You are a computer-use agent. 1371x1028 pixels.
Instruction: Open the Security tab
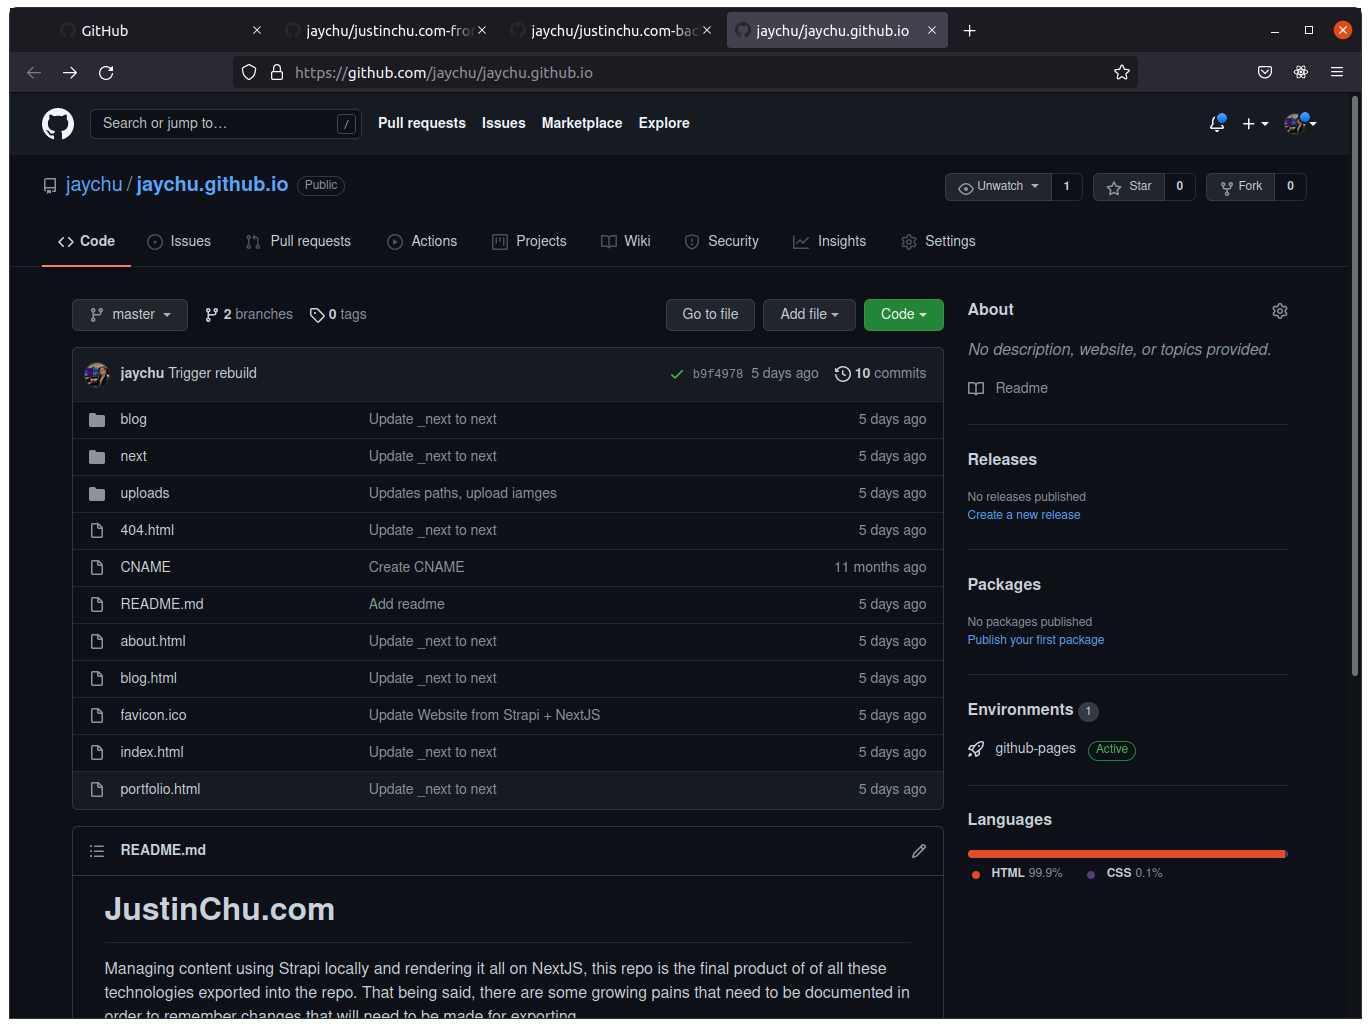coord(721,242)
